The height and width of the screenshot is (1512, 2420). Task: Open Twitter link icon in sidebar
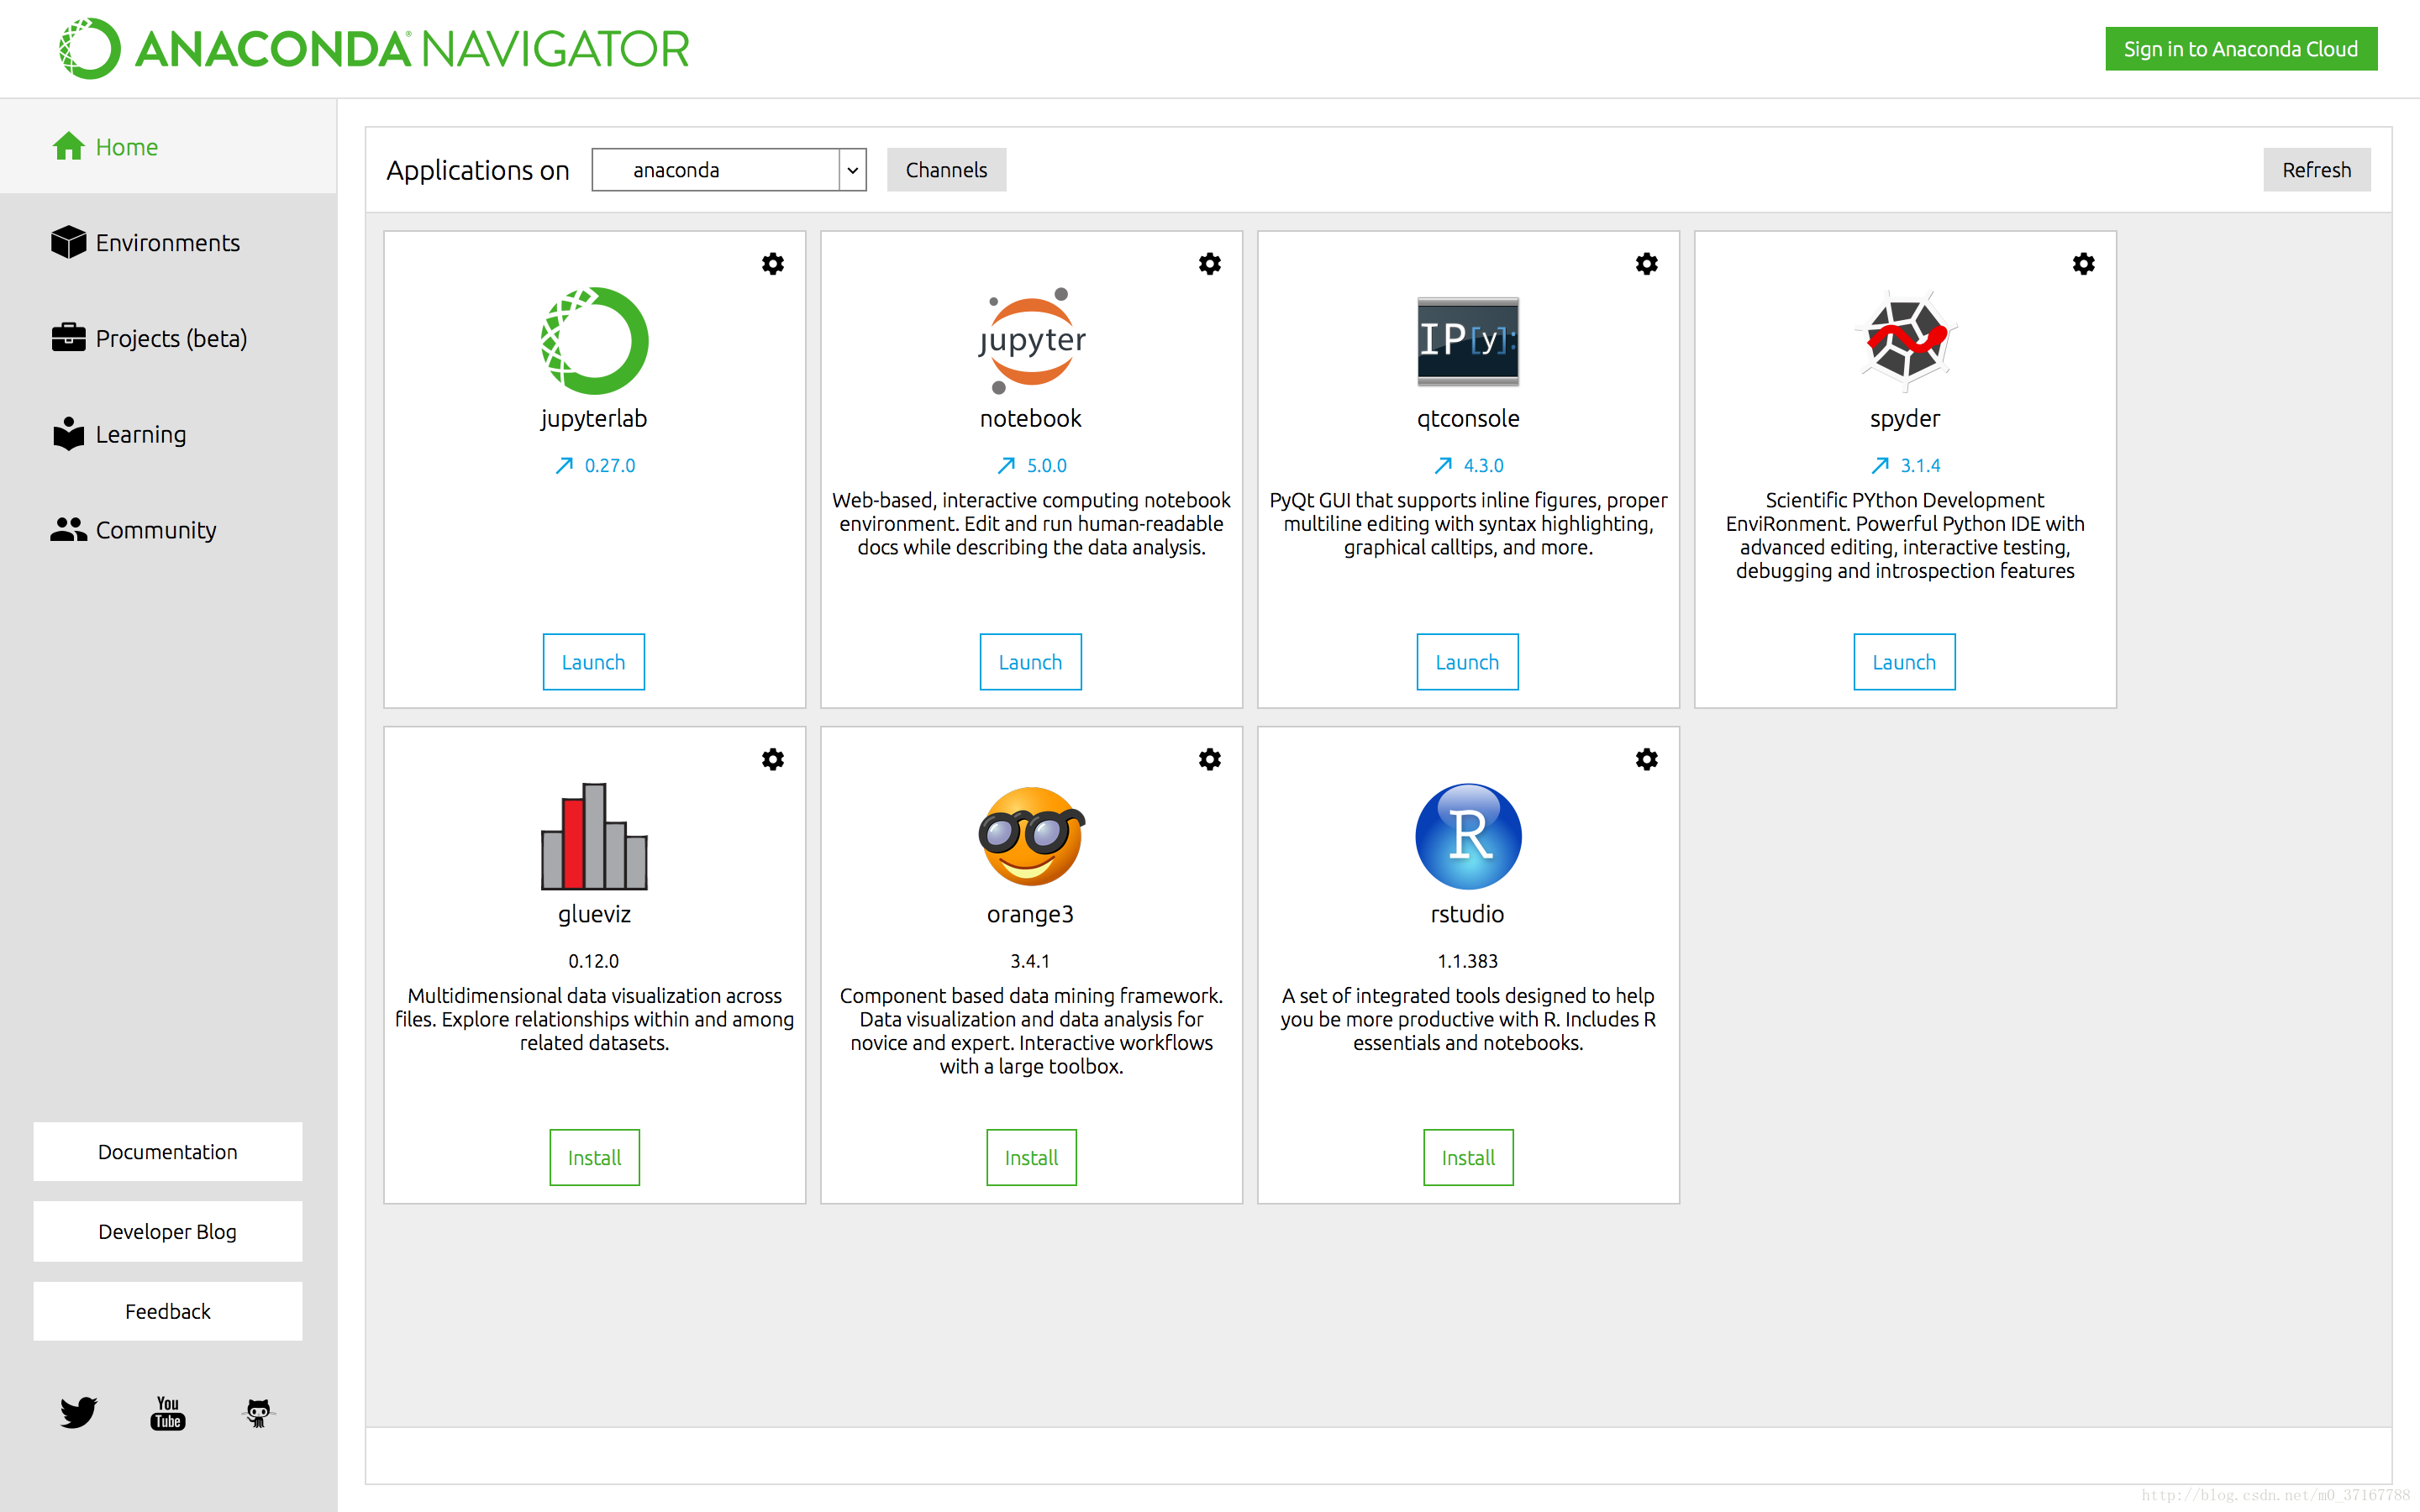click(x=78, y=1412)
